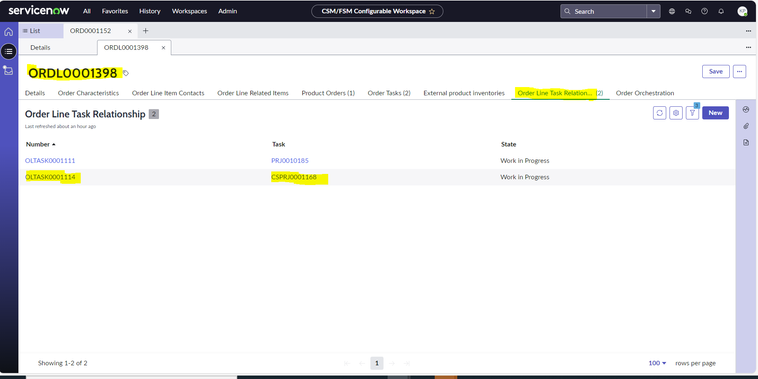Expand the search scope dropdown arrow
This screenshot has height=379, width=758.
click(654, 11)
